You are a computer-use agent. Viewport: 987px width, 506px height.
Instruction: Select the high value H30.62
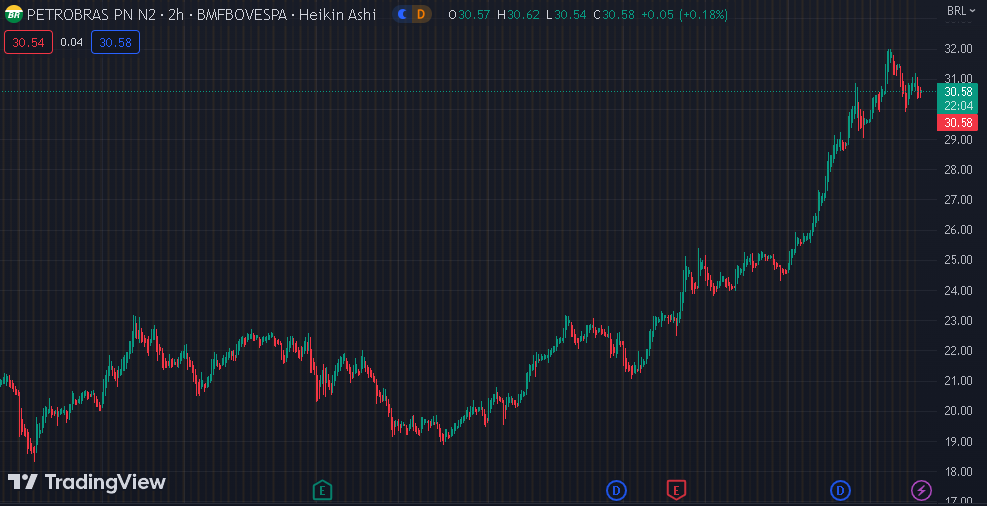point(518,14)
